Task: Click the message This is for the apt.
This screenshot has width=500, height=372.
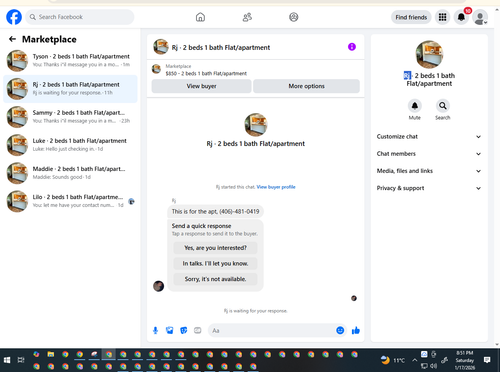Action: coord(215,211)
